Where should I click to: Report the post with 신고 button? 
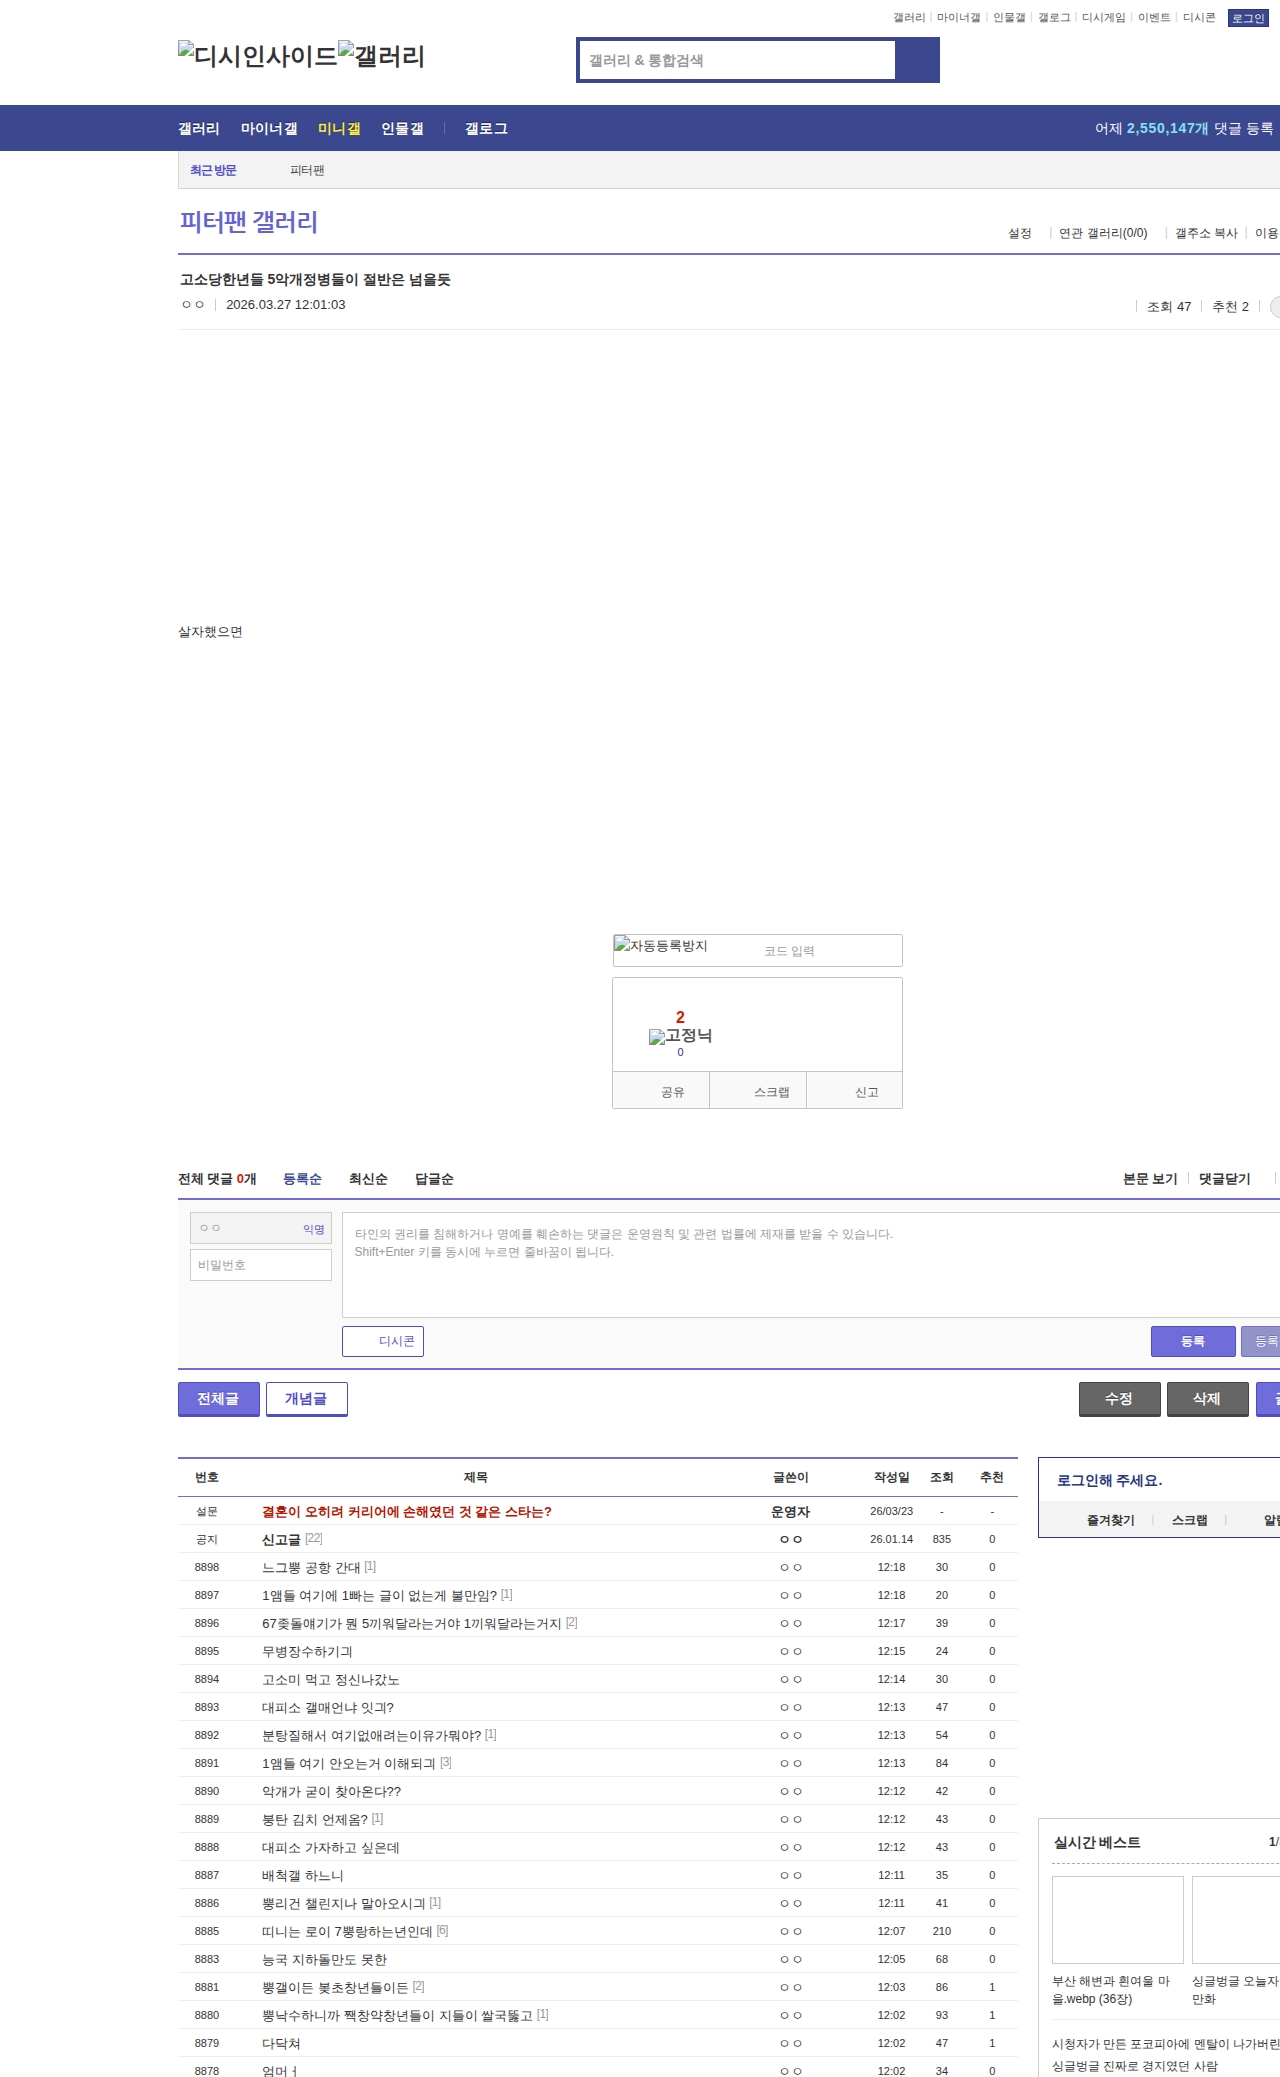tap(855, 1091)
